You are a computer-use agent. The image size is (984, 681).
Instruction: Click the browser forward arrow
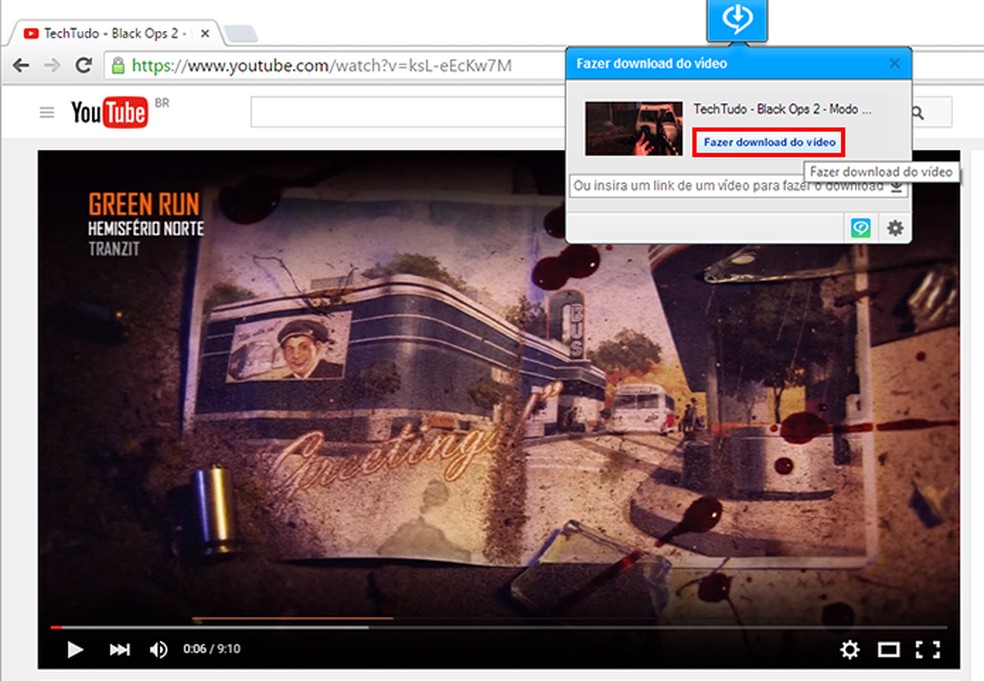[x=52, y=65]
